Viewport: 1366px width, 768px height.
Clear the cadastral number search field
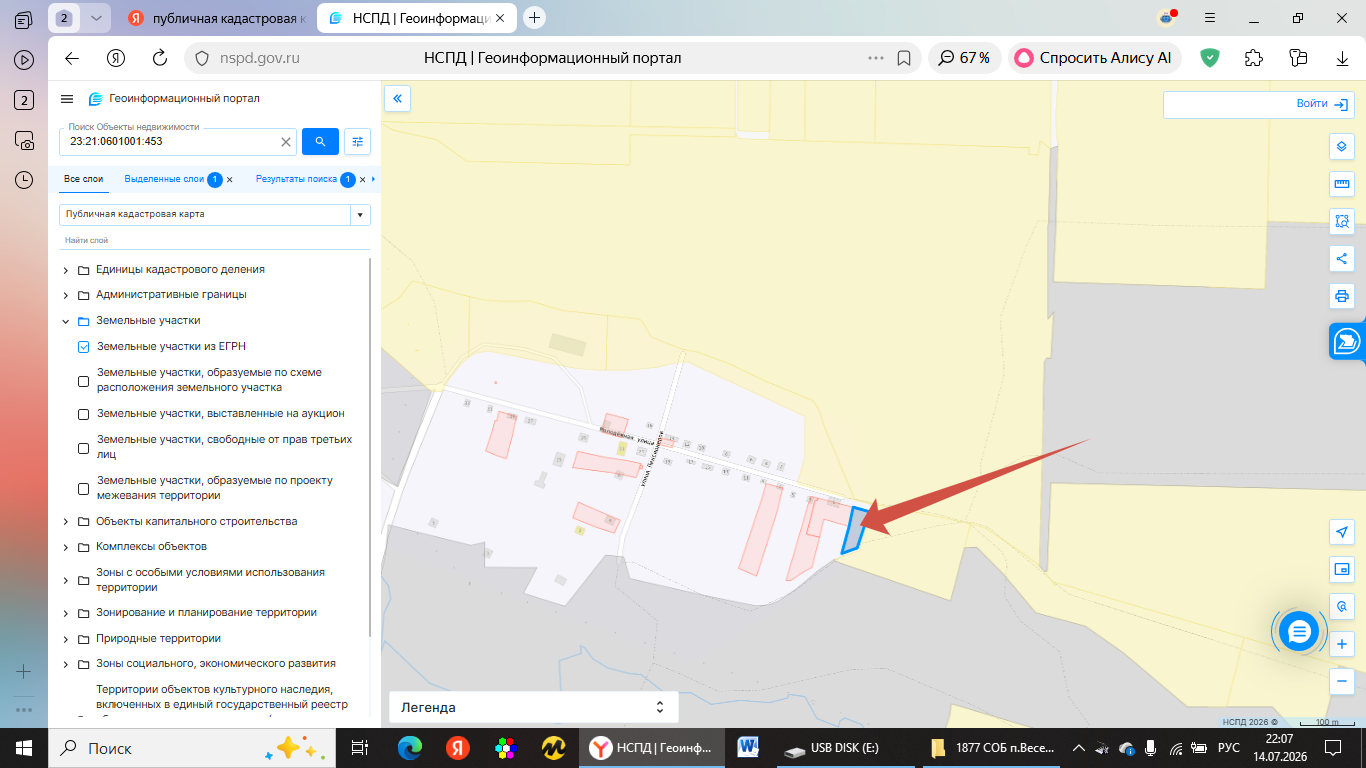(x=286, y=142)
